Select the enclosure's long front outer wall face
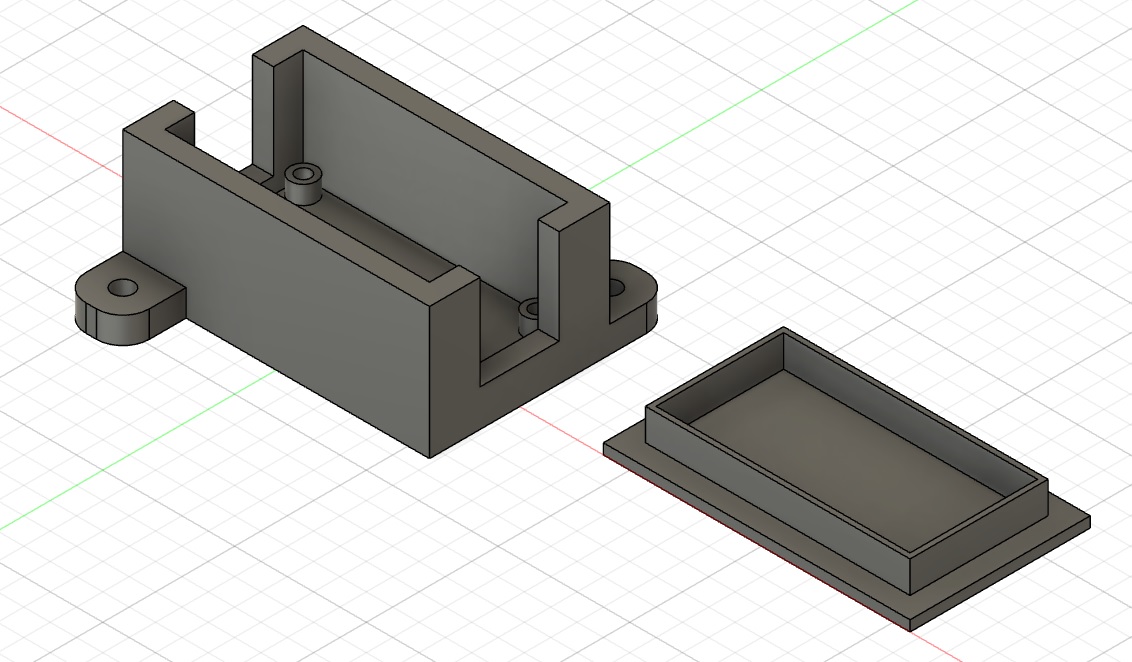1132x662 pixels. click(x=277, y=293)
